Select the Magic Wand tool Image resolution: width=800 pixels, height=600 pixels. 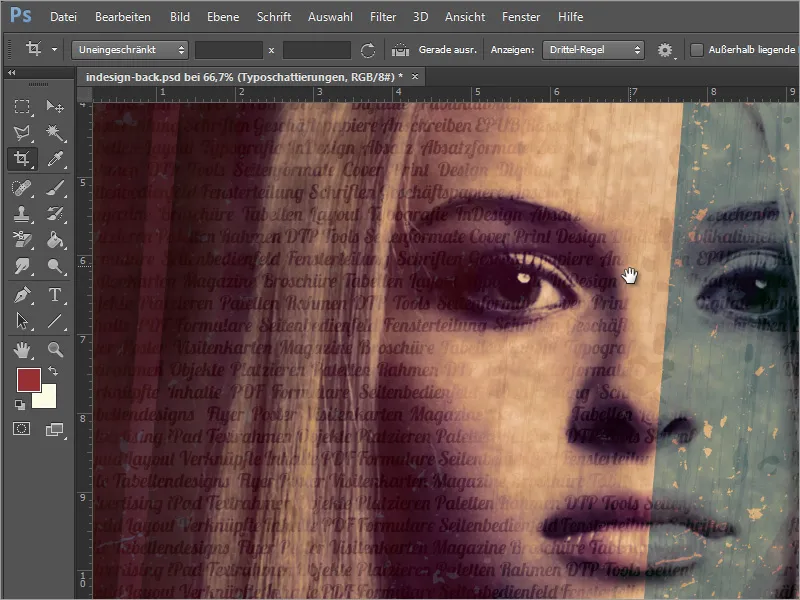coord(55,133)
